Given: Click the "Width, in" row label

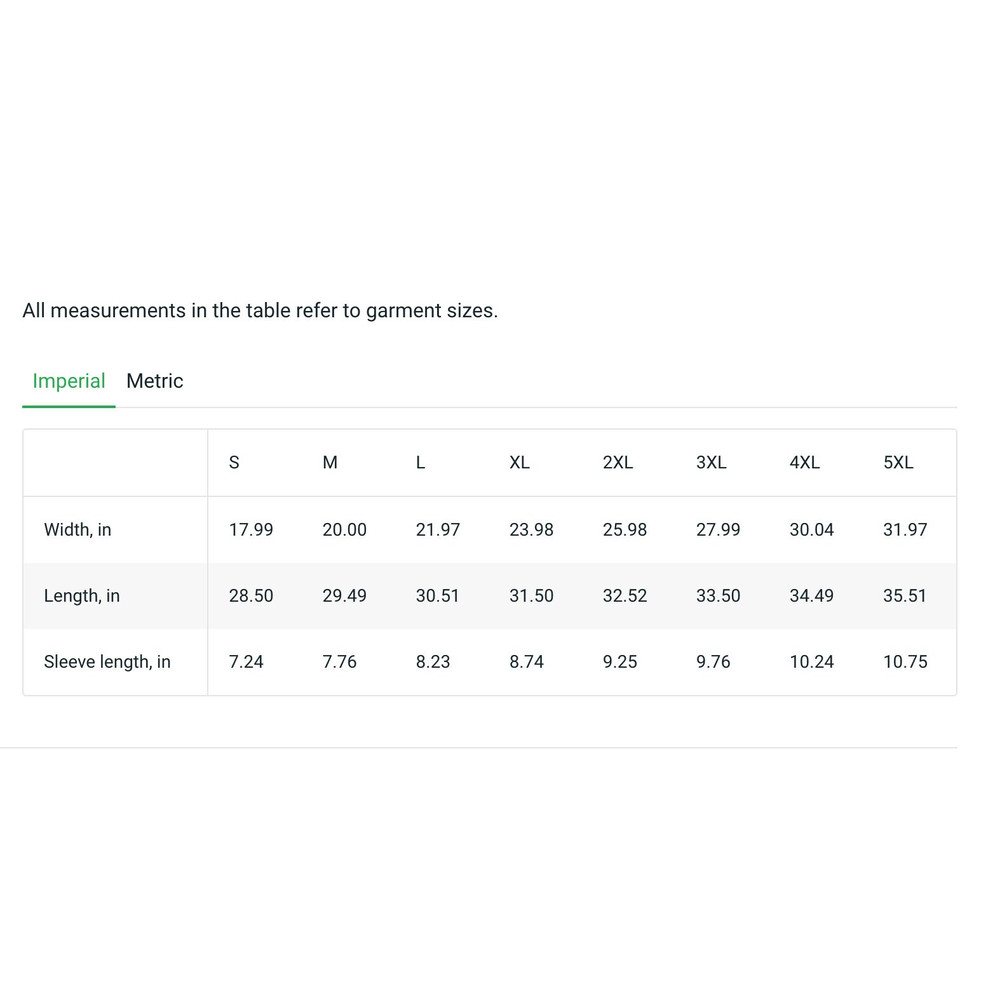Looking at the screenshot, I should 78,530.
